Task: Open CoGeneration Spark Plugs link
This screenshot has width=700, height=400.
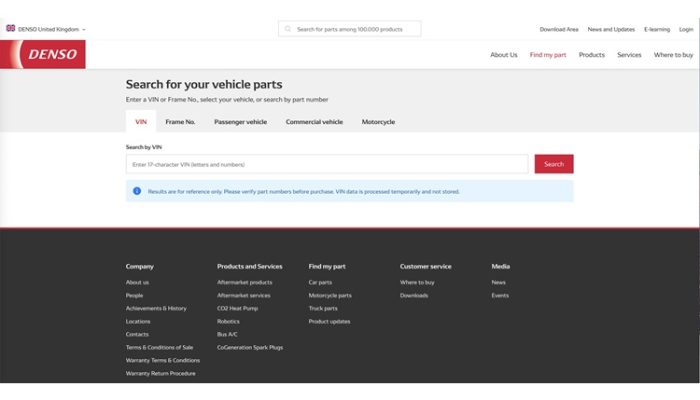Action: (x=250, y=347)
